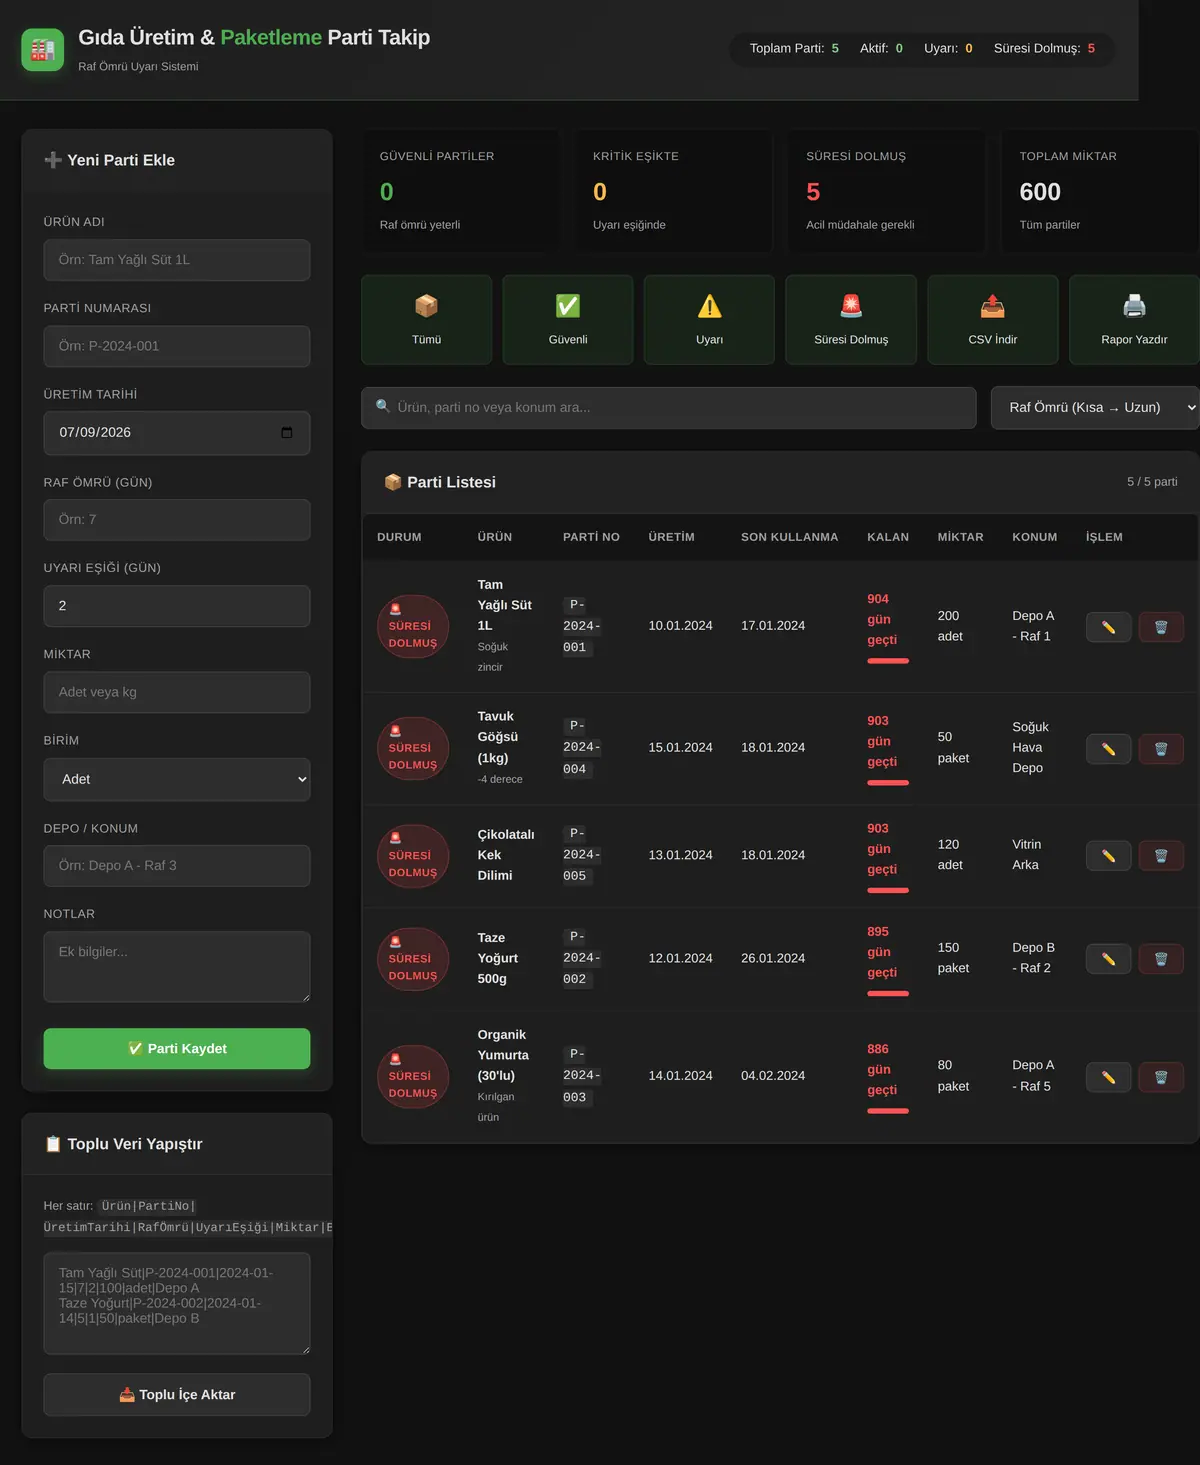The width and height of the screenshot is (1200, 1465).
Task: Click the Uyarı Eşiği (Gün) input
Action: tap(177, 606)
